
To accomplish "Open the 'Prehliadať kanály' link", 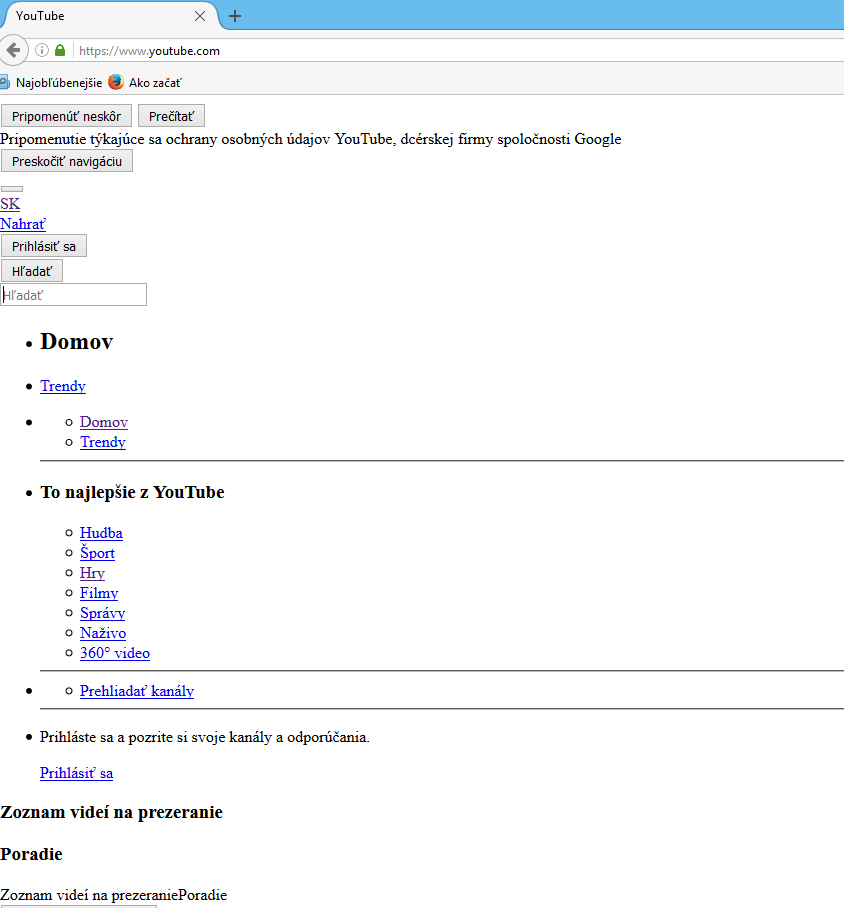I will coord(137,691).
